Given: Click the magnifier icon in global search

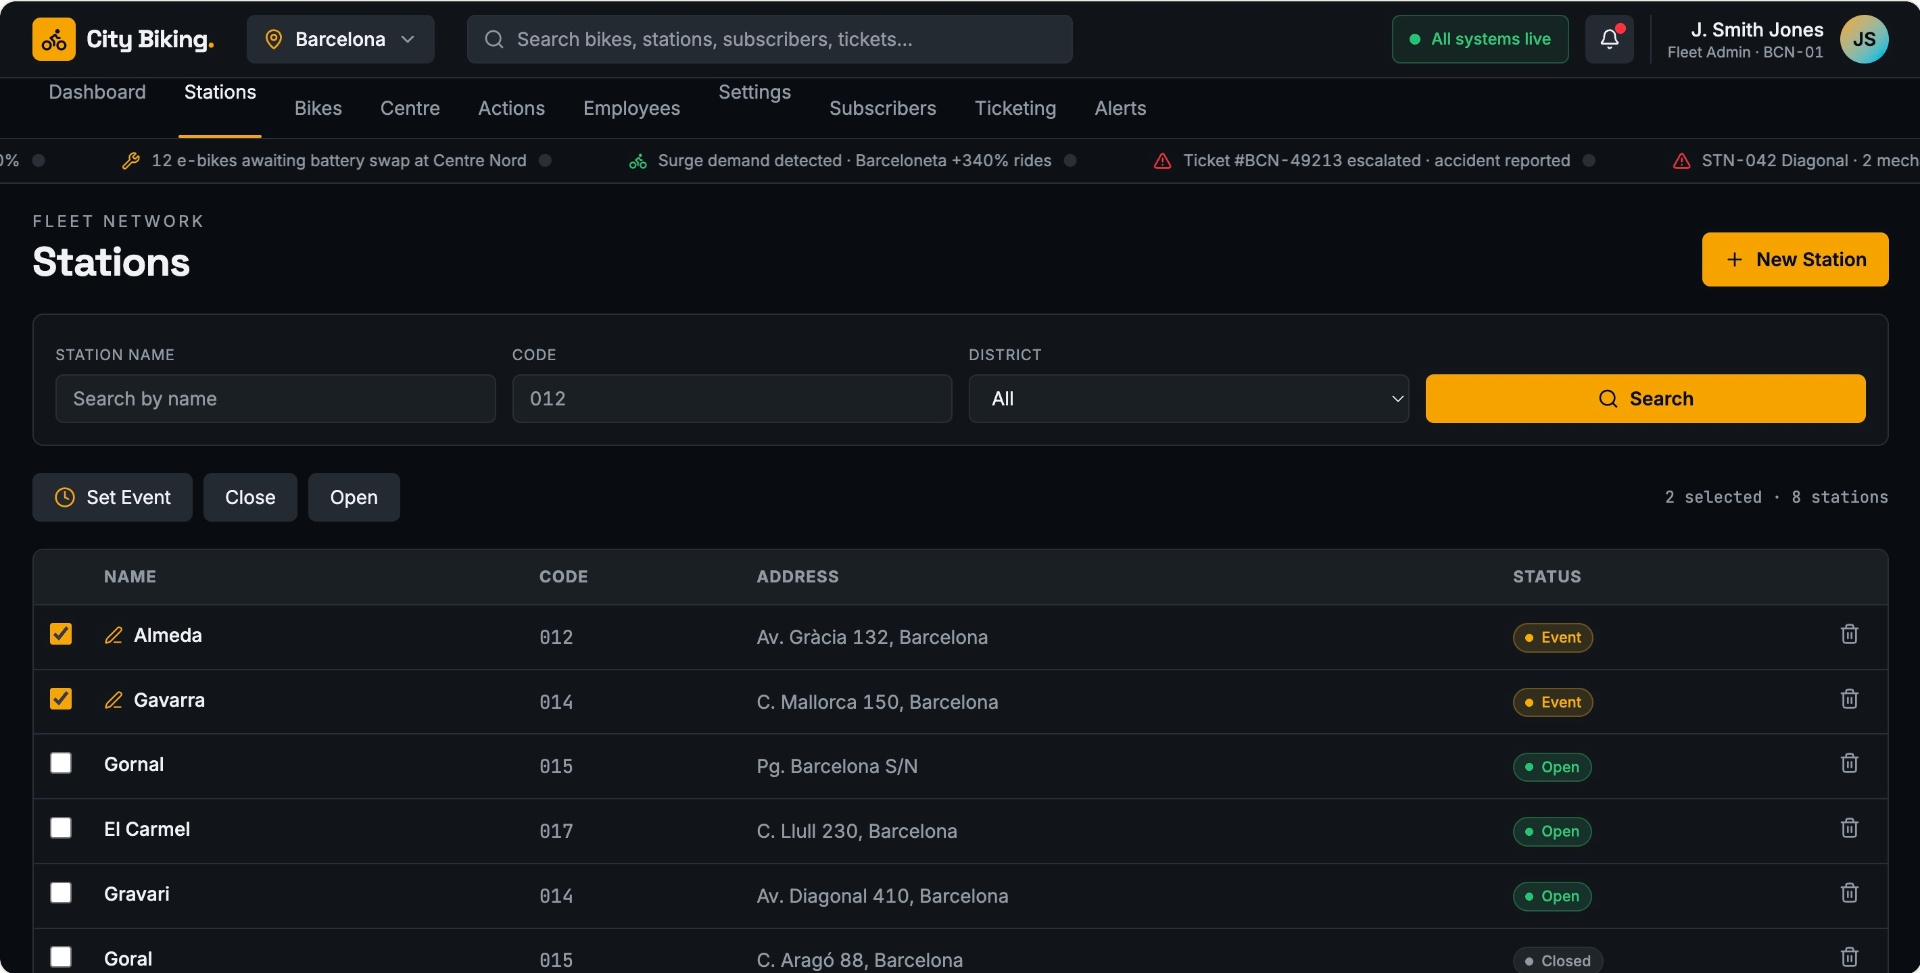Looking at the screenshot, I should click(494, 39).
